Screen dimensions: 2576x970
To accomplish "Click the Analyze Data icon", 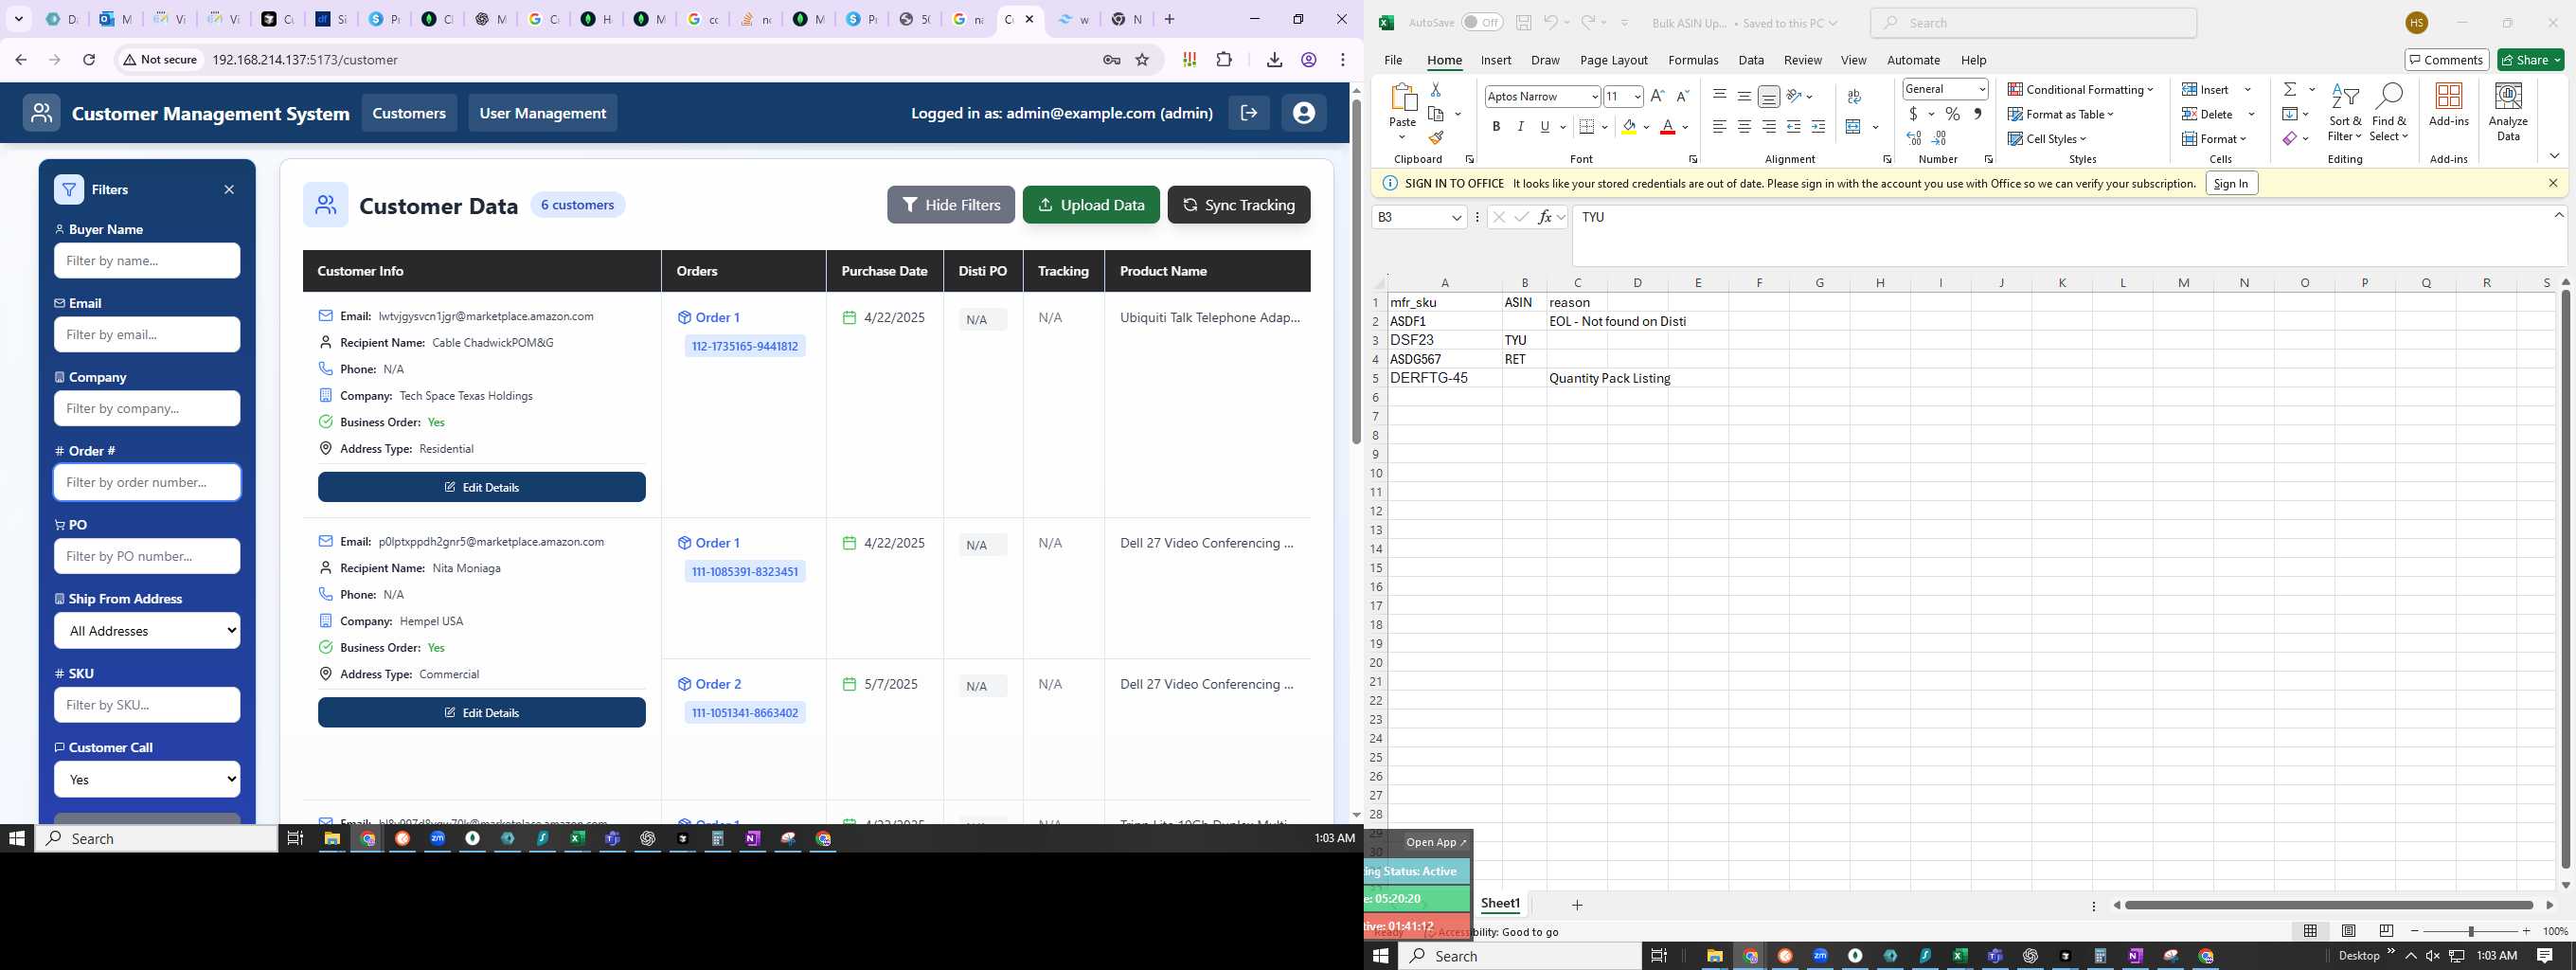I will click(x=2508, y=110).
